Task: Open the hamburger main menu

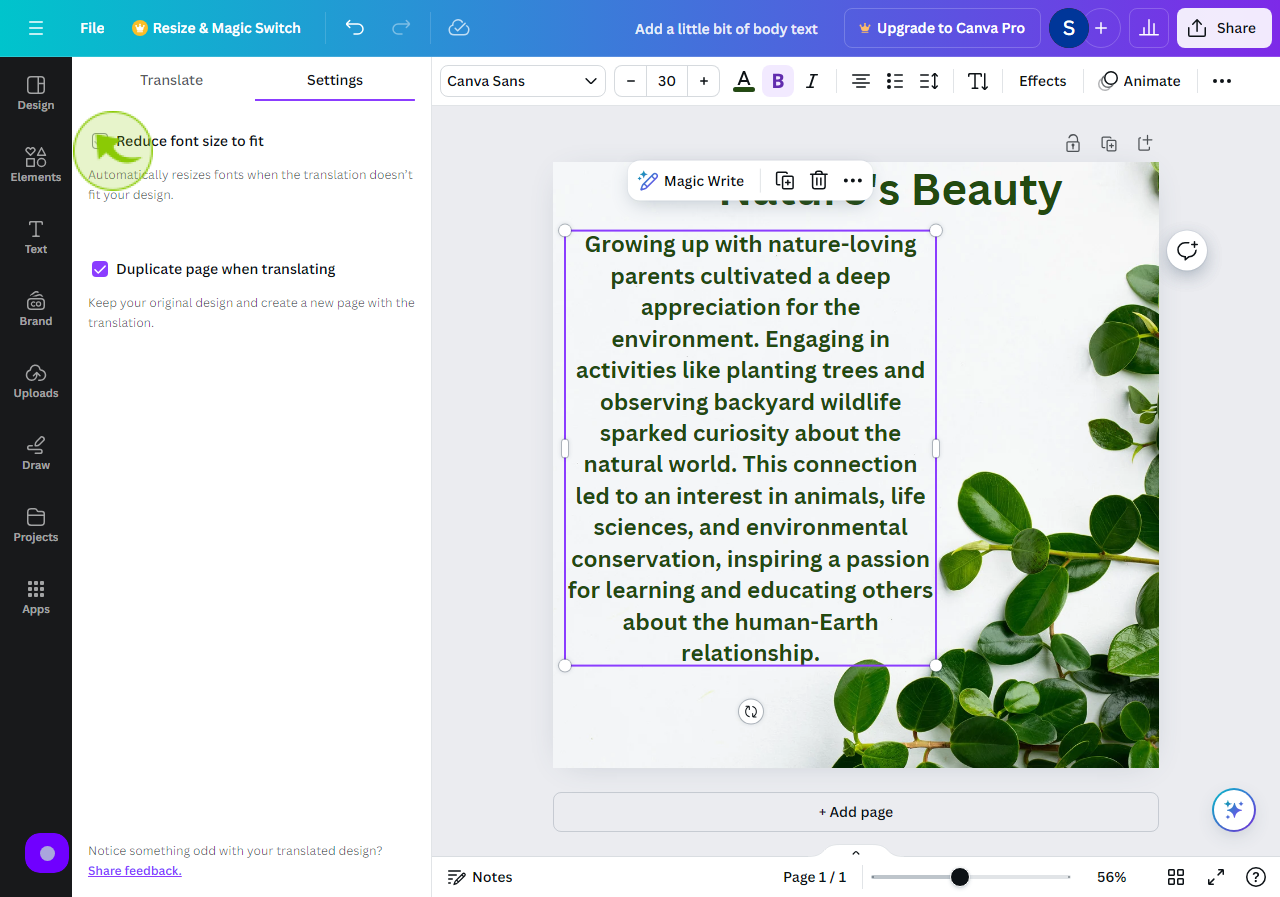Action: point(36,28)
